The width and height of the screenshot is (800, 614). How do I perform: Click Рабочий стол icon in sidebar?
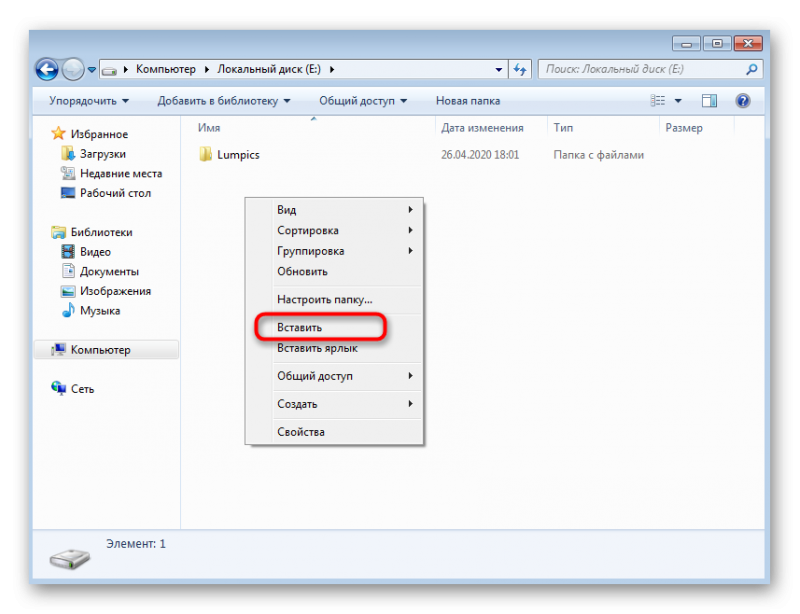point(68,193)
